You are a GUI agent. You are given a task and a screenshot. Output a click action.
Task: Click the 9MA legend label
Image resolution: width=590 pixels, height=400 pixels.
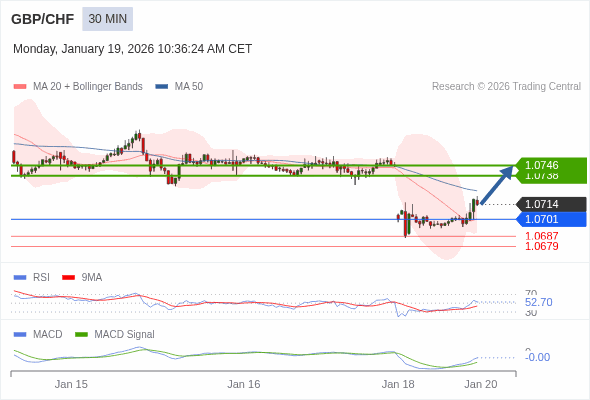click(x=92, y=278)
